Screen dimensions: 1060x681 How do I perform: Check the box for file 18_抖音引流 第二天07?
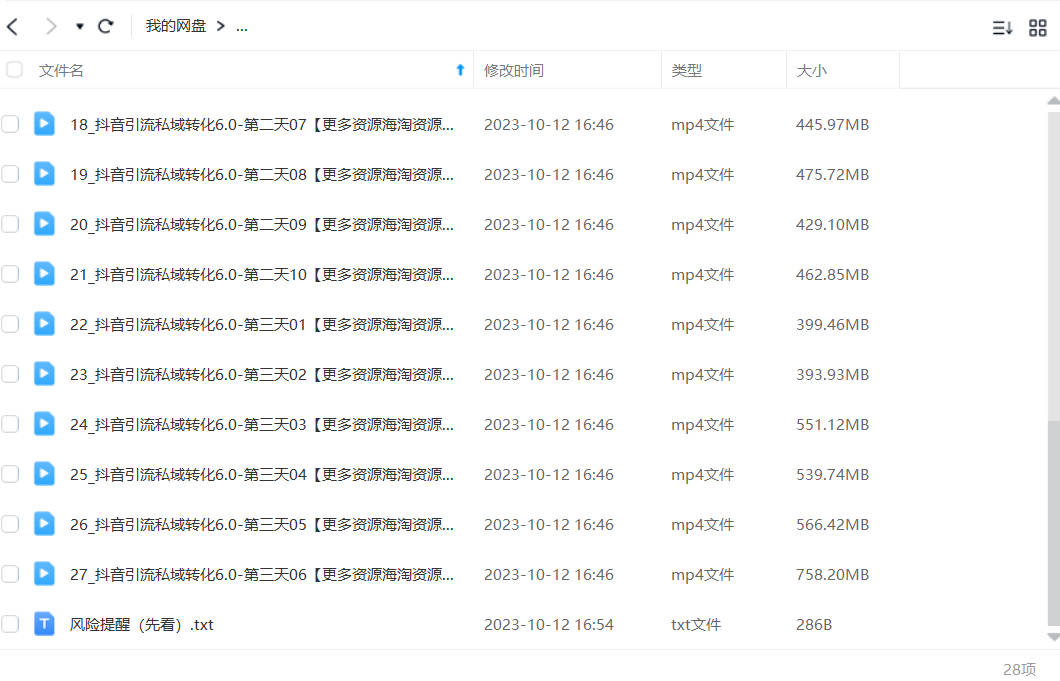(x=10, y=124)
